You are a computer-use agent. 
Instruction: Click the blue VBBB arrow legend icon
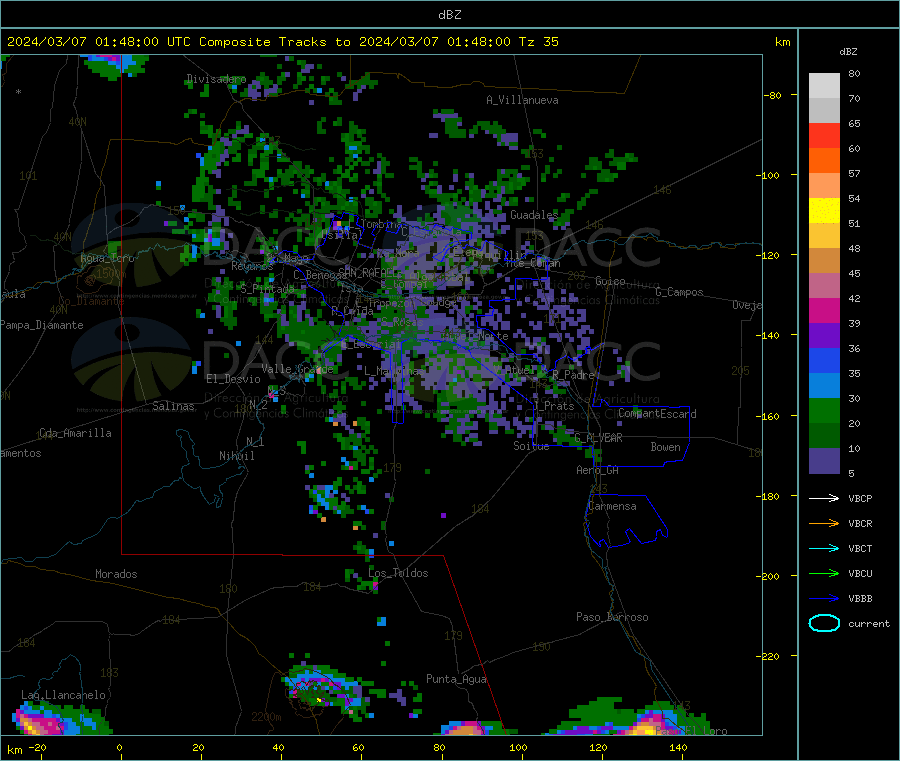point(824,599)
